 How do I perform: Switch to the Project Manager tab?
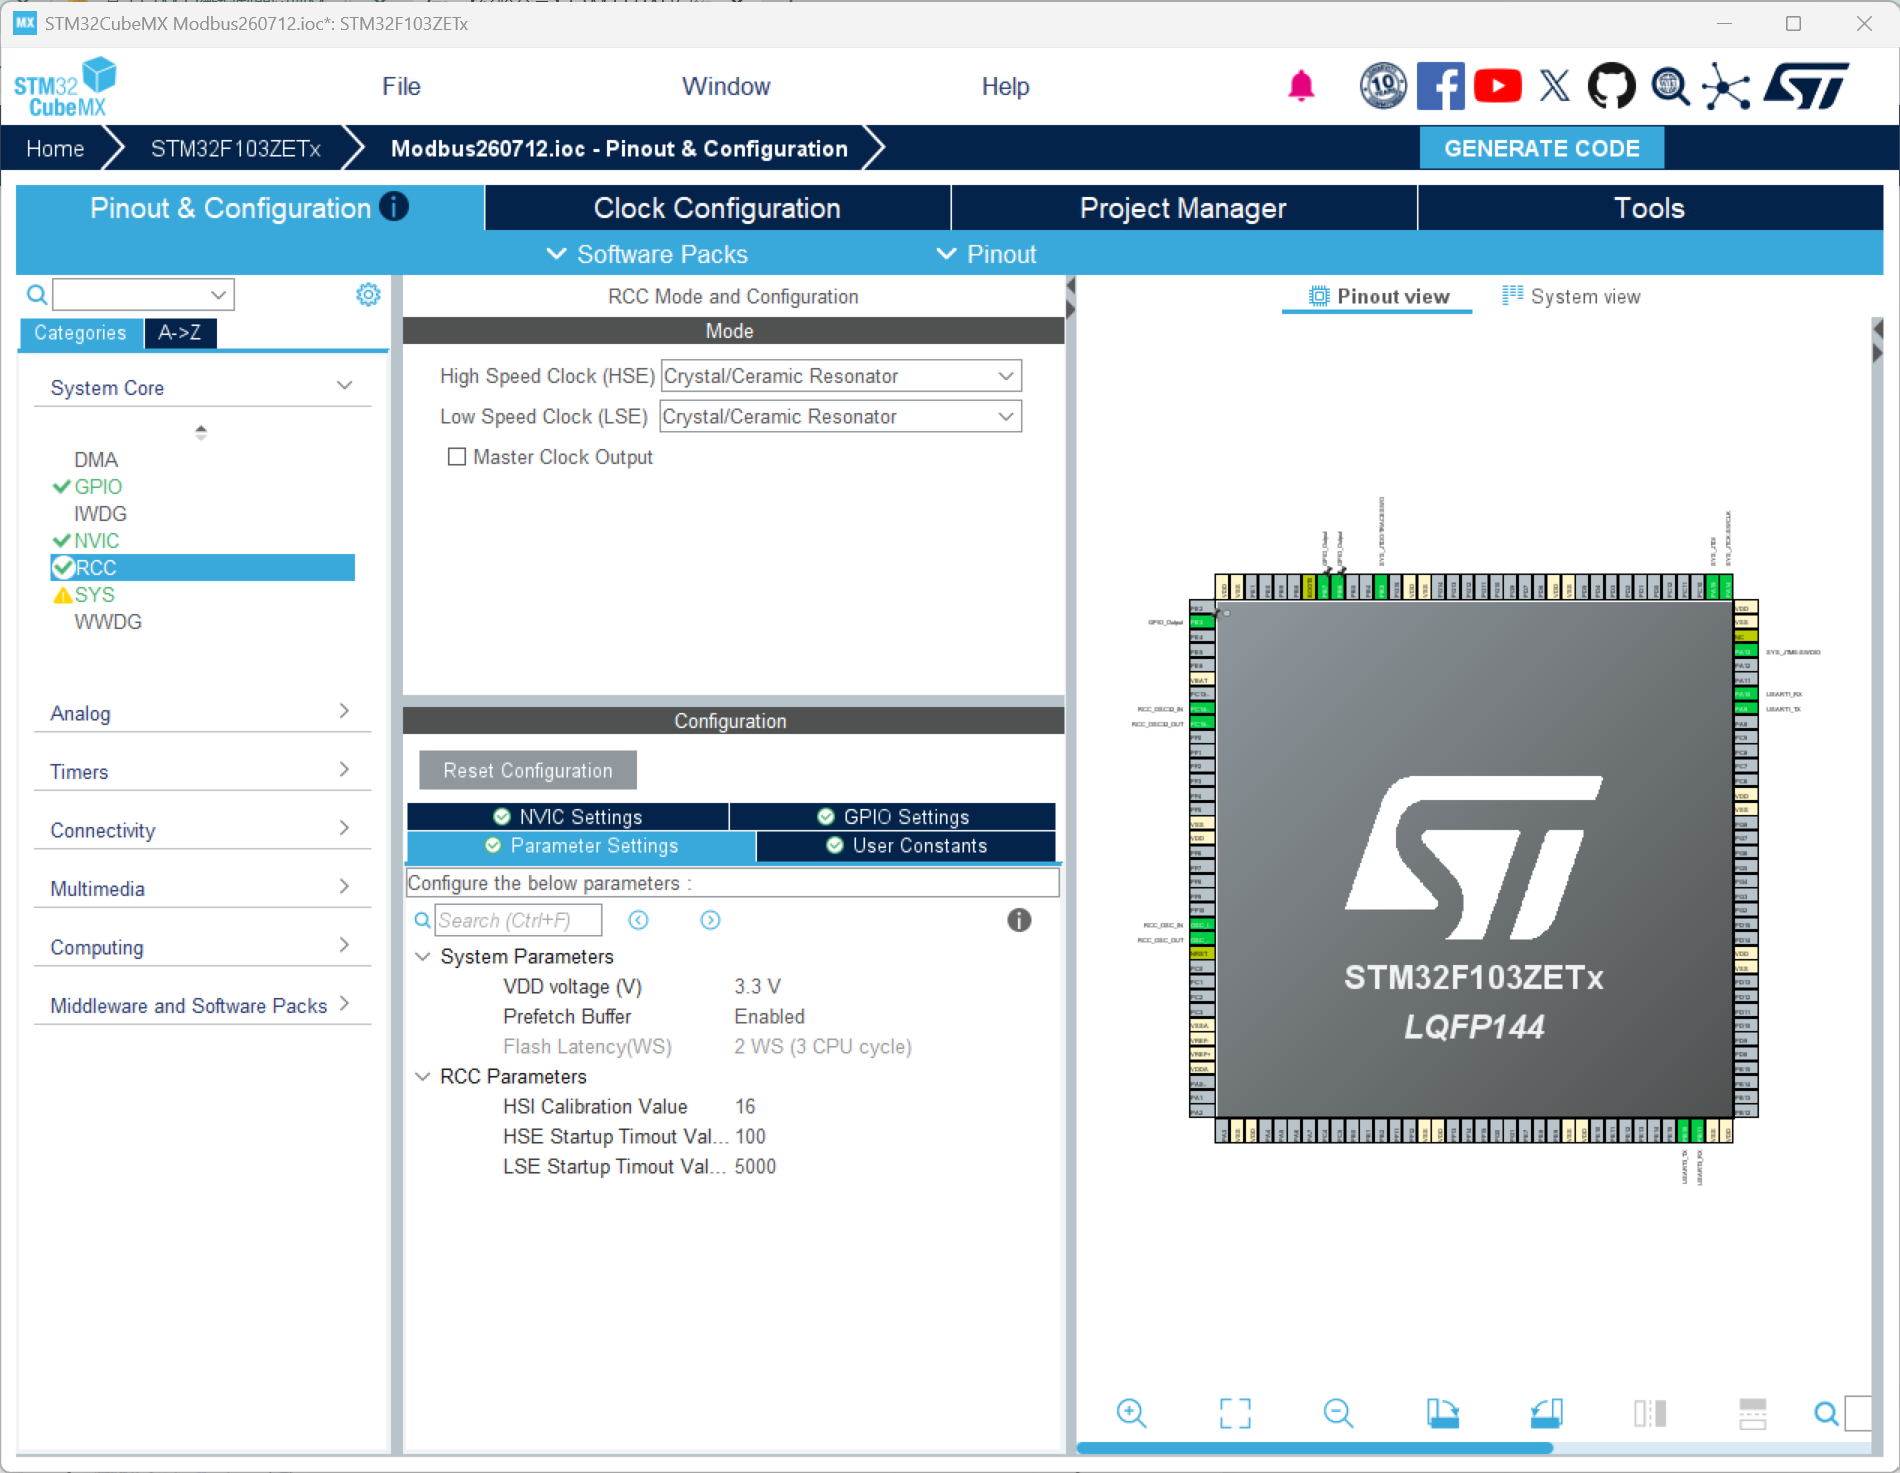coord(1183,208)
